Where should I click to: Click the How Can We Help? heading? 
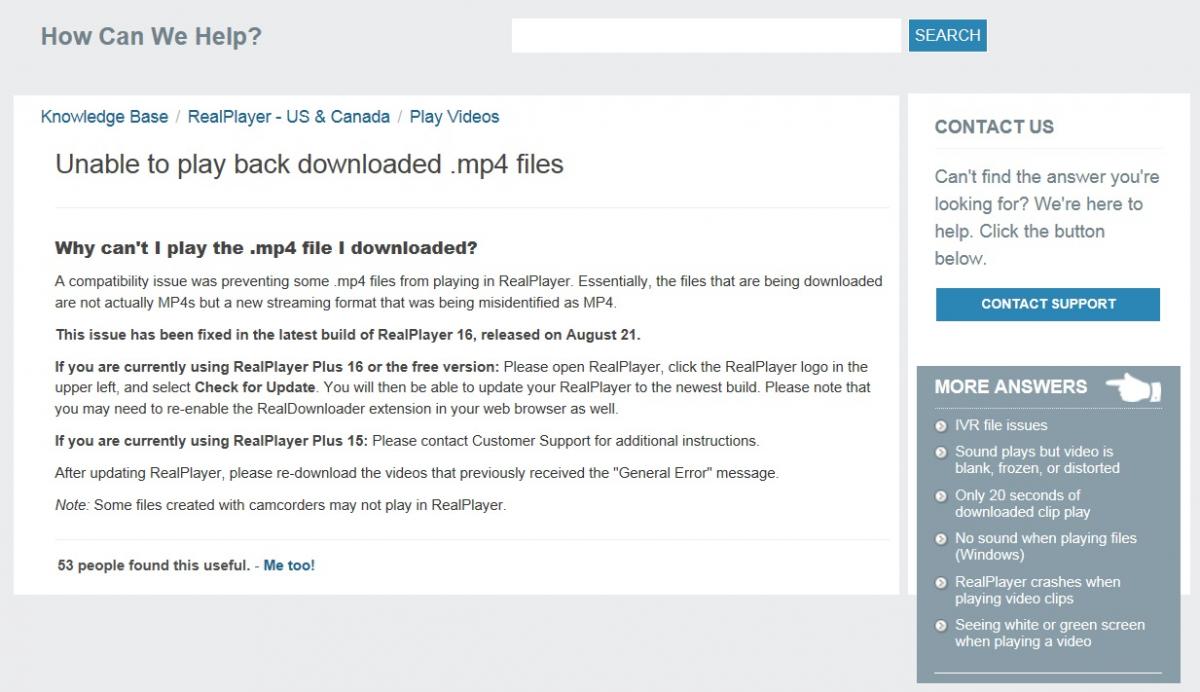[x=151, y=37]
